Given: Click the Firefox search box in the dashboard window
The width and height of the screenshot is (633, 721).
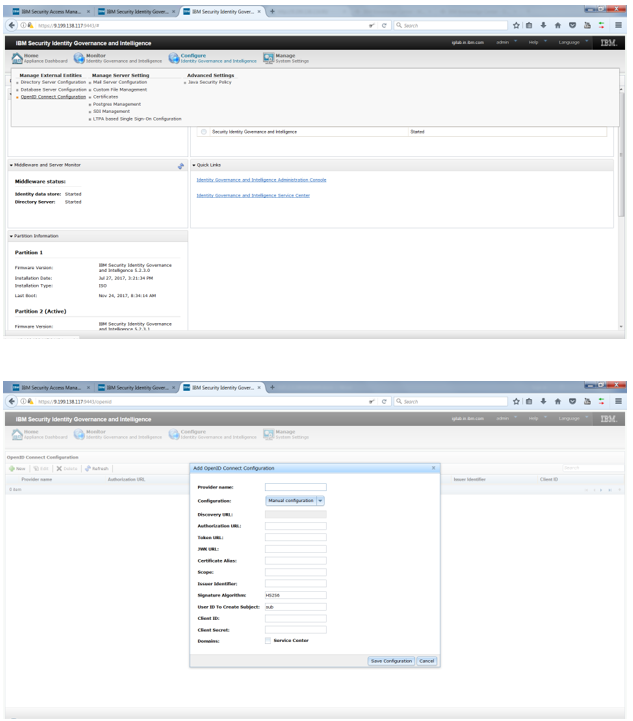Looking at the screenshot, I should 451,25.
